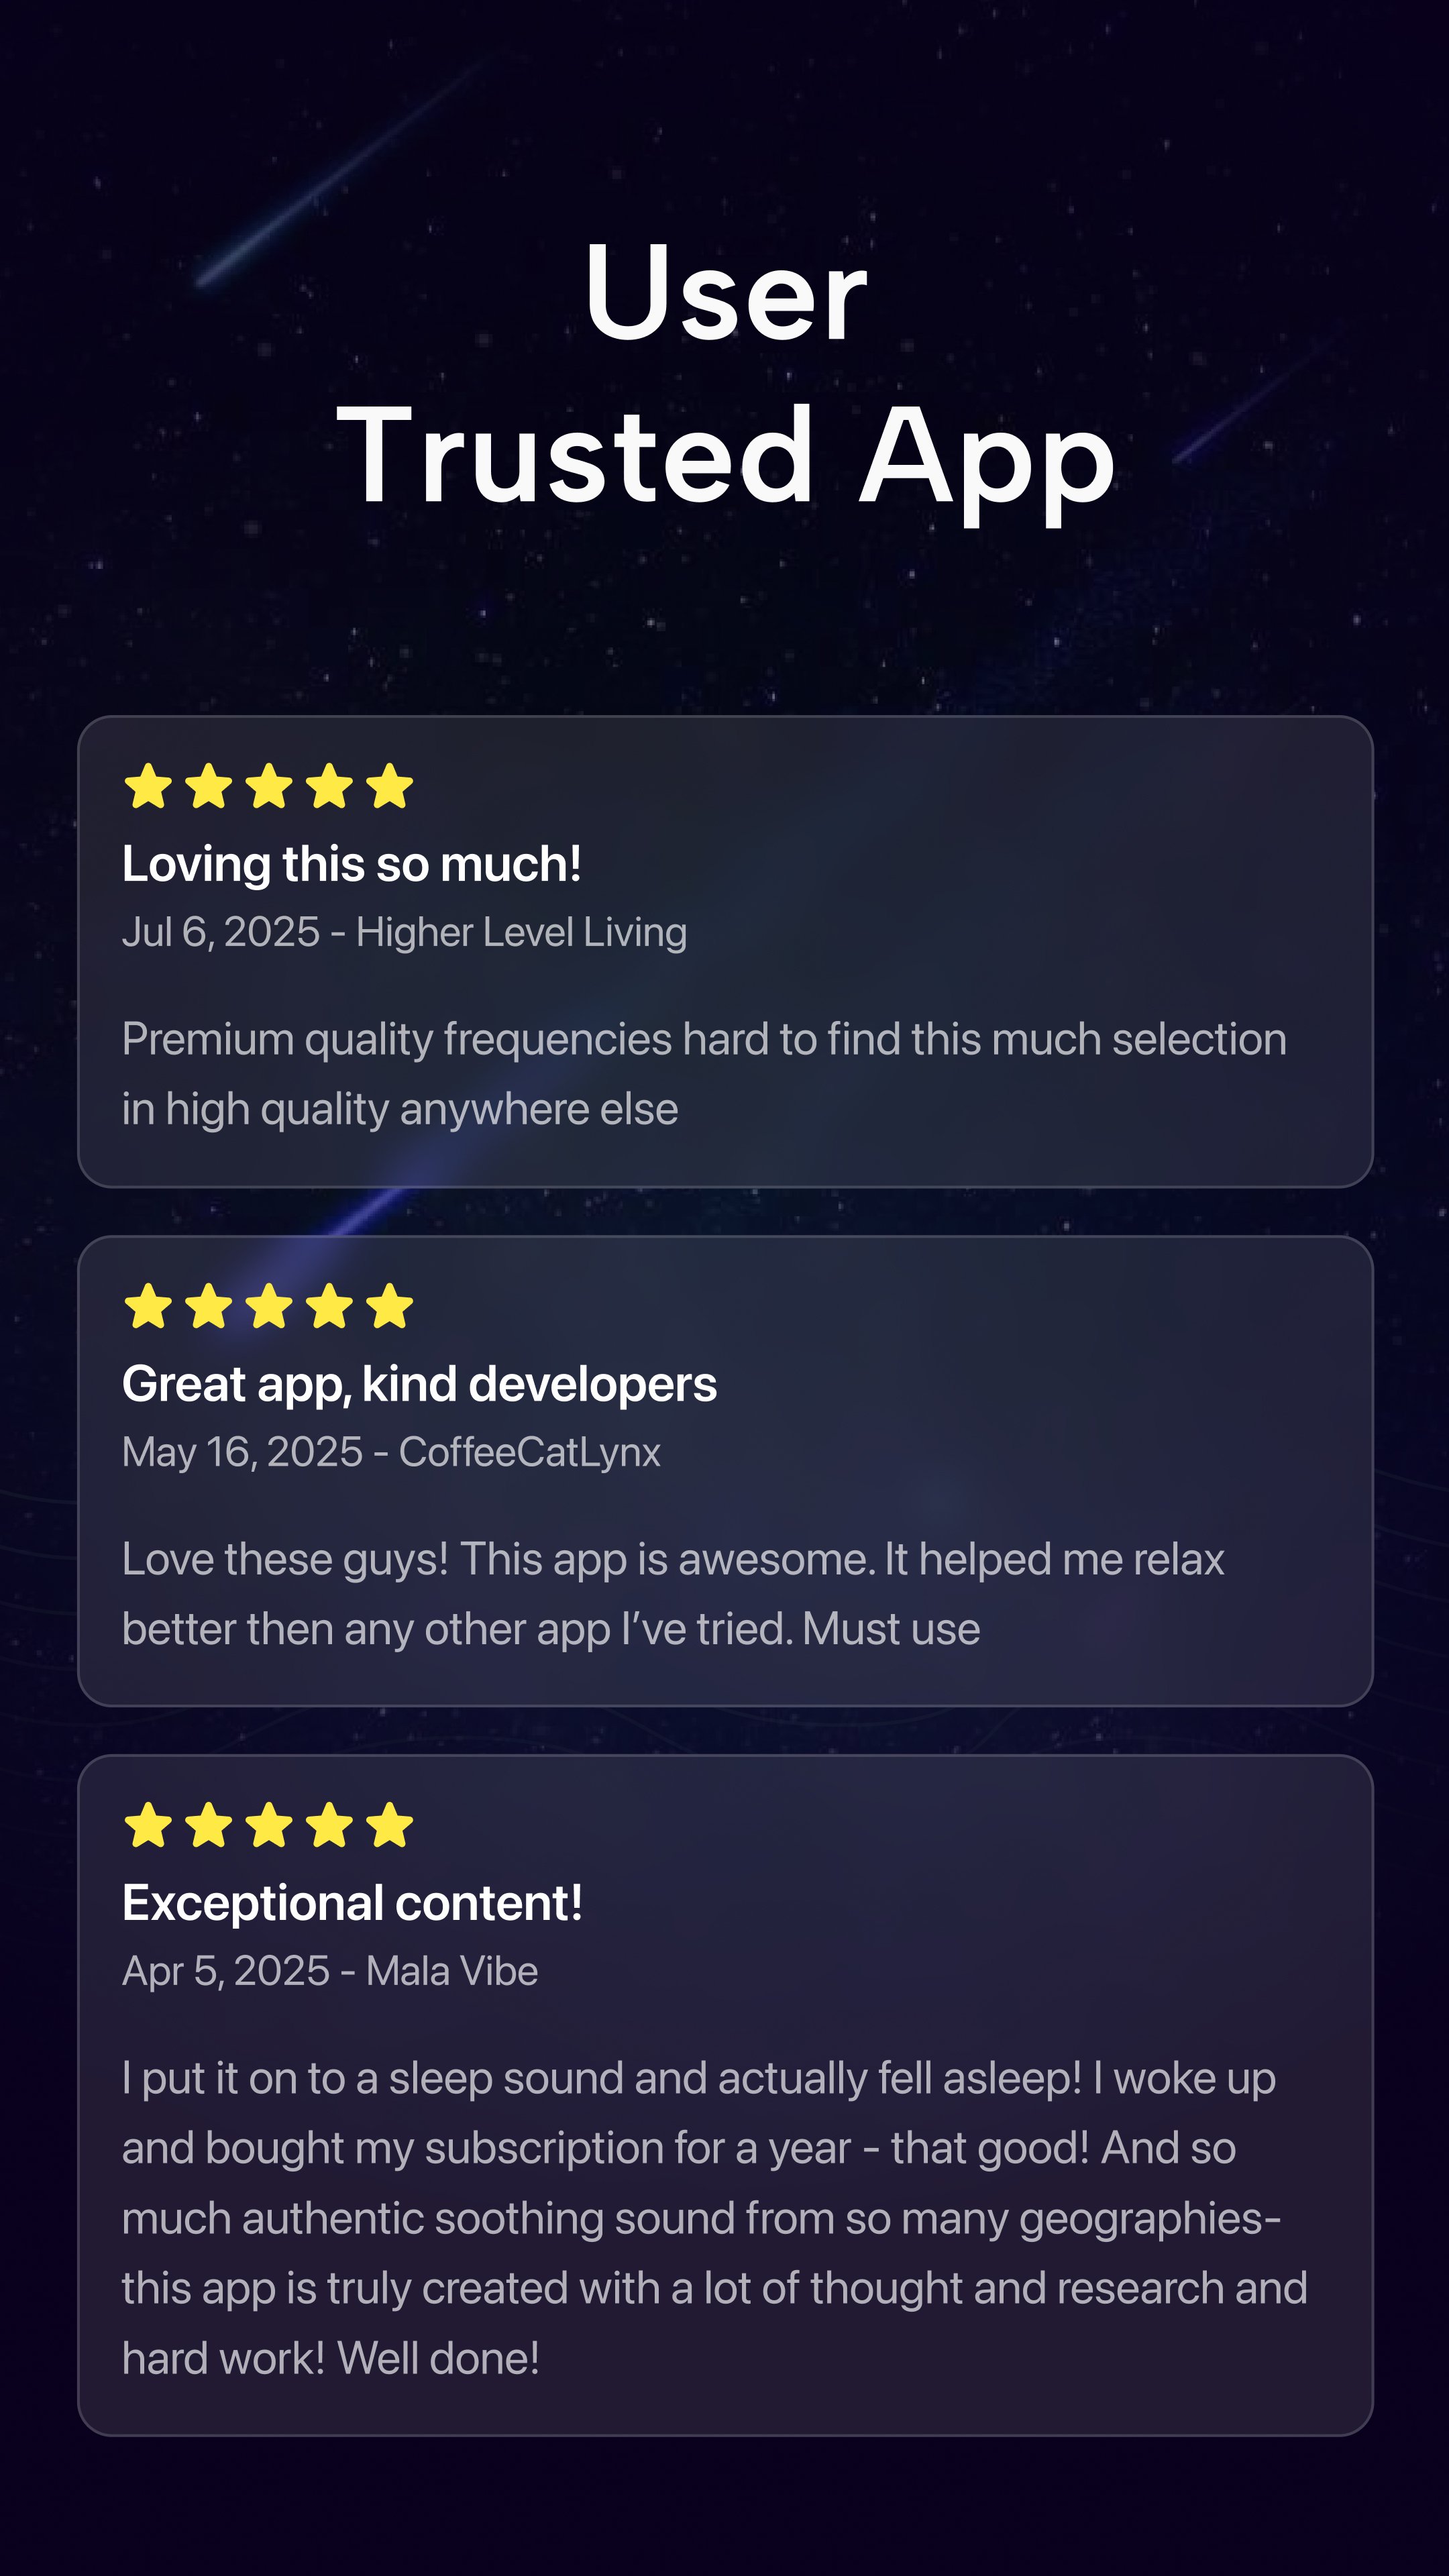Click the Premium quality frequencies review text
Screen dimensions: 1449x2576
(x=704, y=1074)
